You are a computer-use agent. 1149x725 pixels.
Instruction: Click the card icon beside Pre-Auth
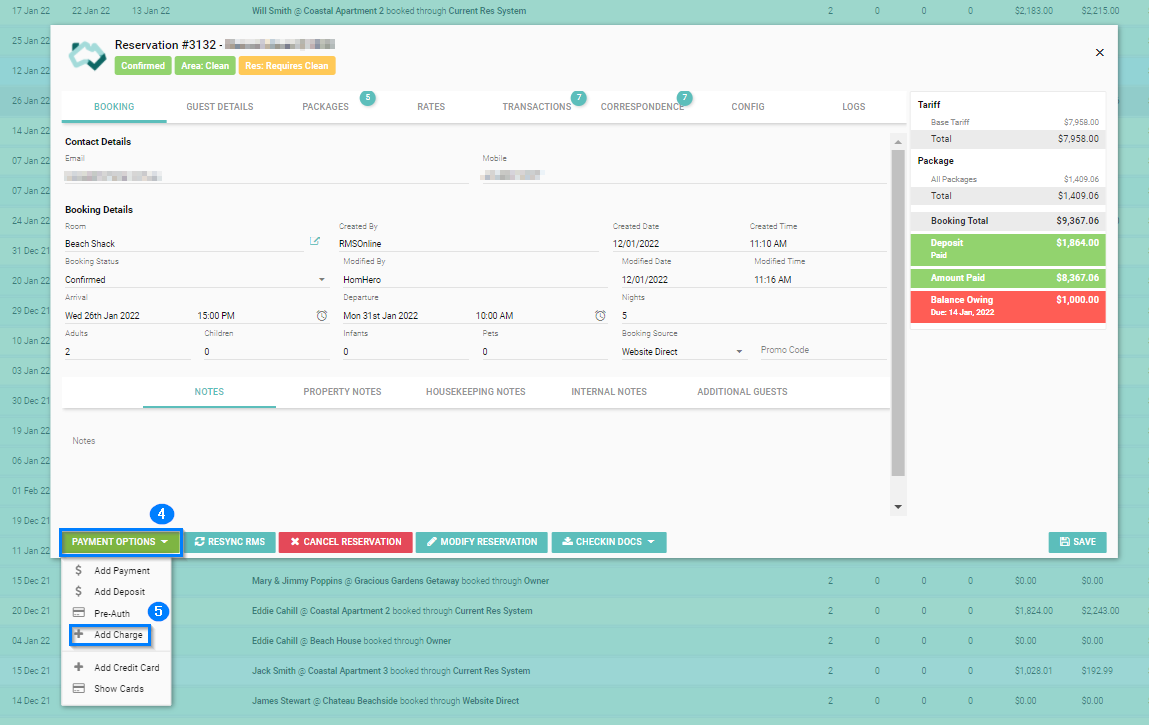tap(79, 613)
